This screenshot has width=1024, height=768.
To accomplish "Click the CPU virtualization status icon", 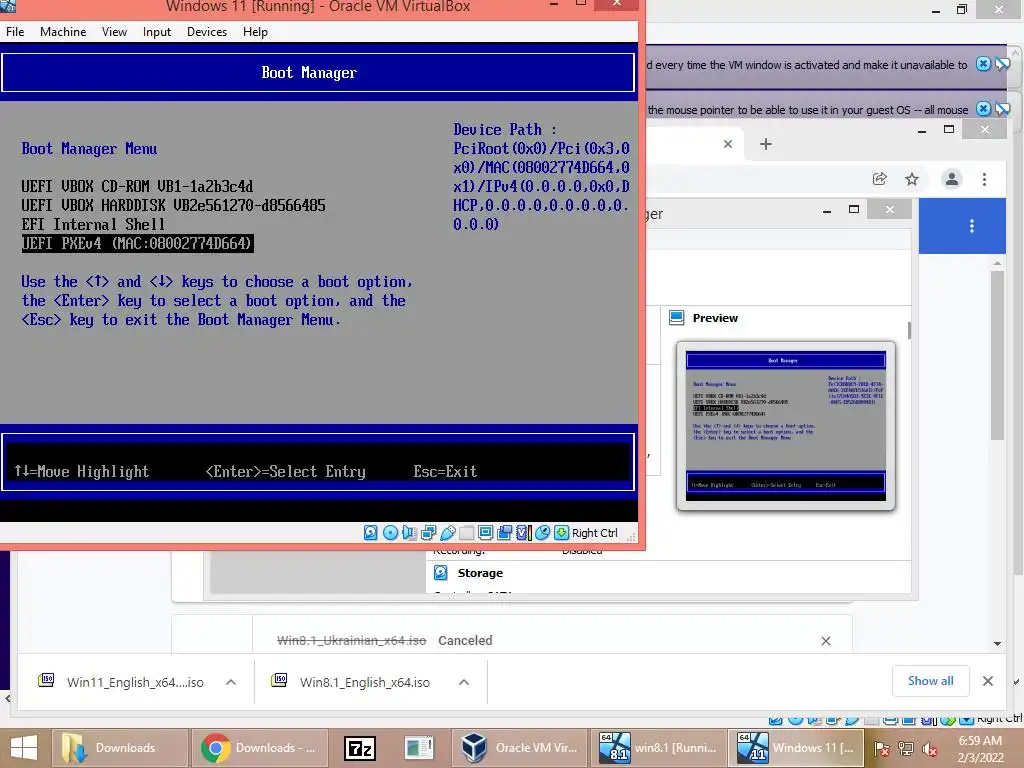I will (x=524, y=533).
